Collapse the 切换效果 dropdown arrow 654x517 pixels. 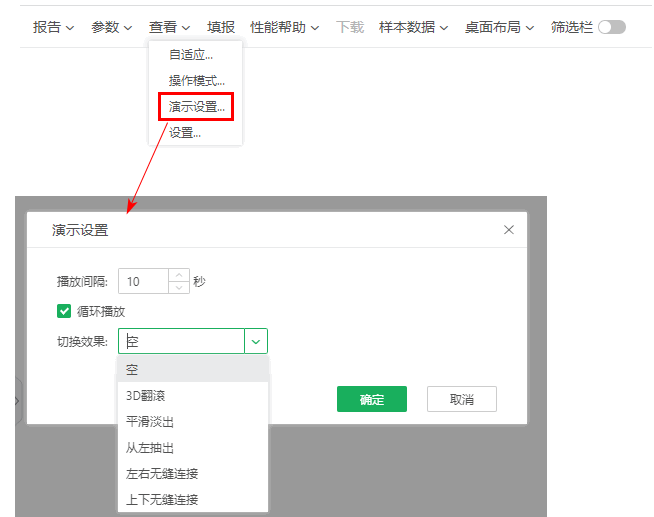(256, 341)
